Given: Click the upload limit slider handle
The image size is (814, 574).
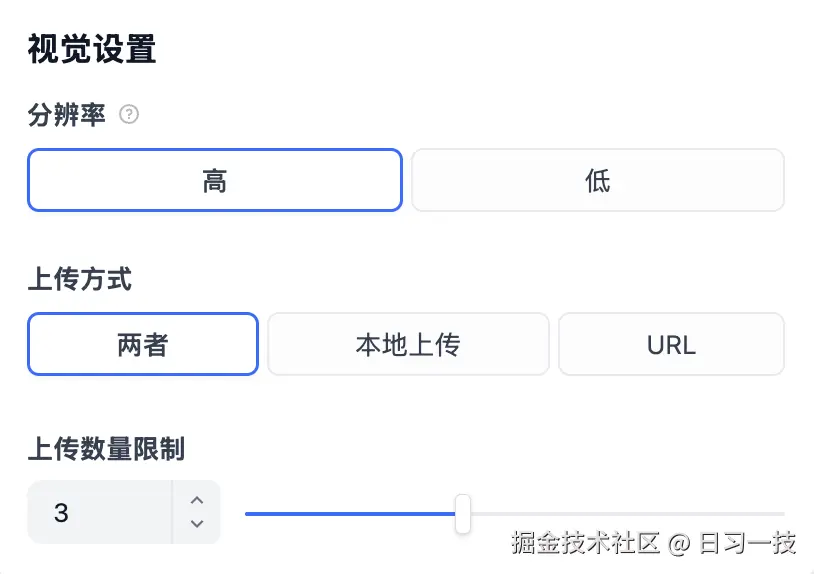Looking at the screenshot, I should tap(463, 513).
